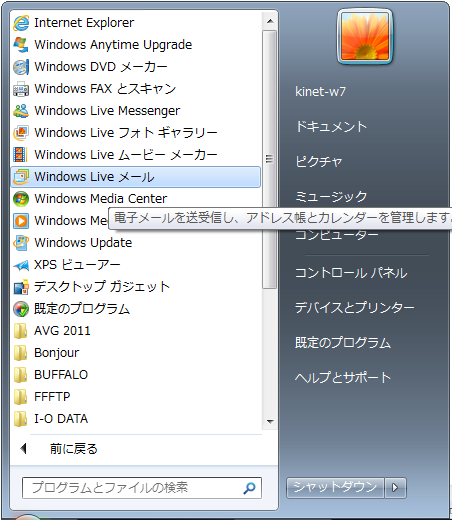Viewport: 463px width, 522px height.
Task: Click the scrollbar down arrow in program list
Action: (x=270, y=421)
